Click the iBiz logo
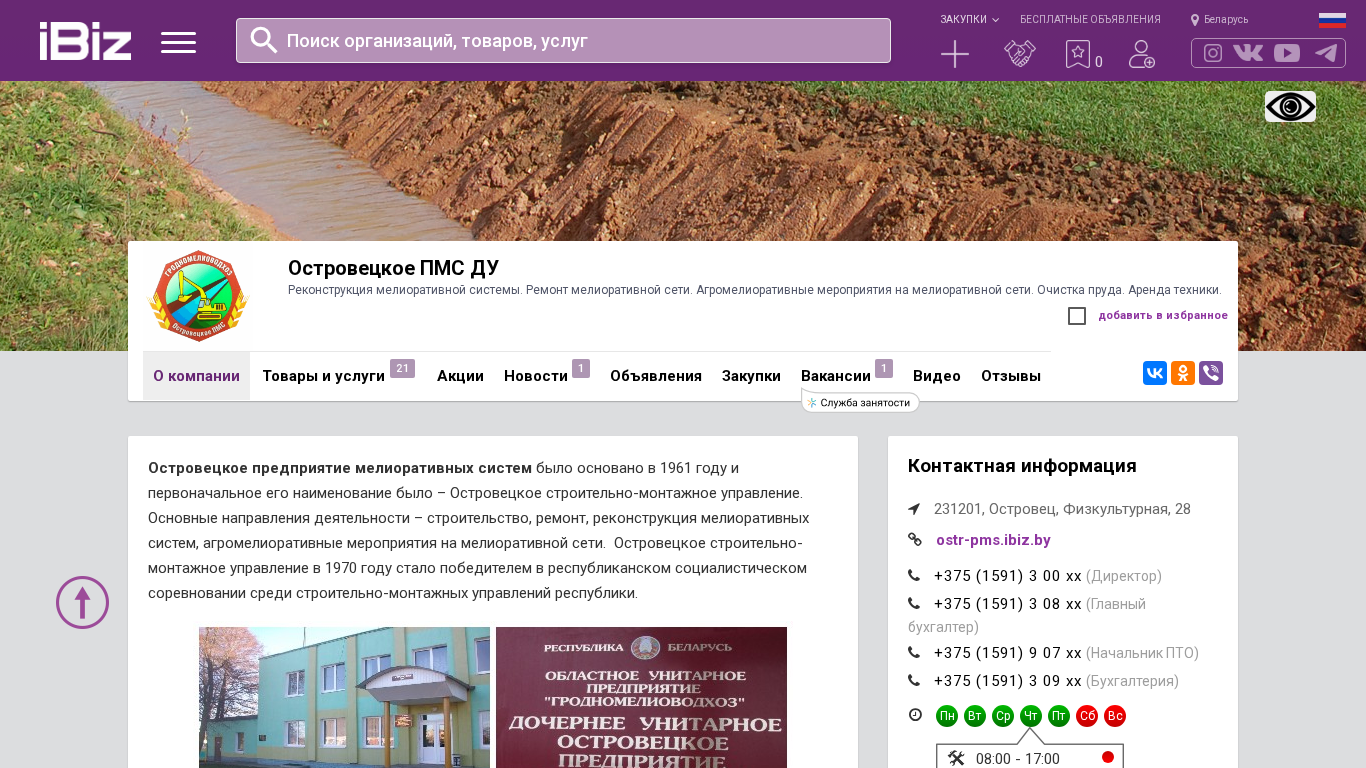1366x768 pixels. click(85, 41)
